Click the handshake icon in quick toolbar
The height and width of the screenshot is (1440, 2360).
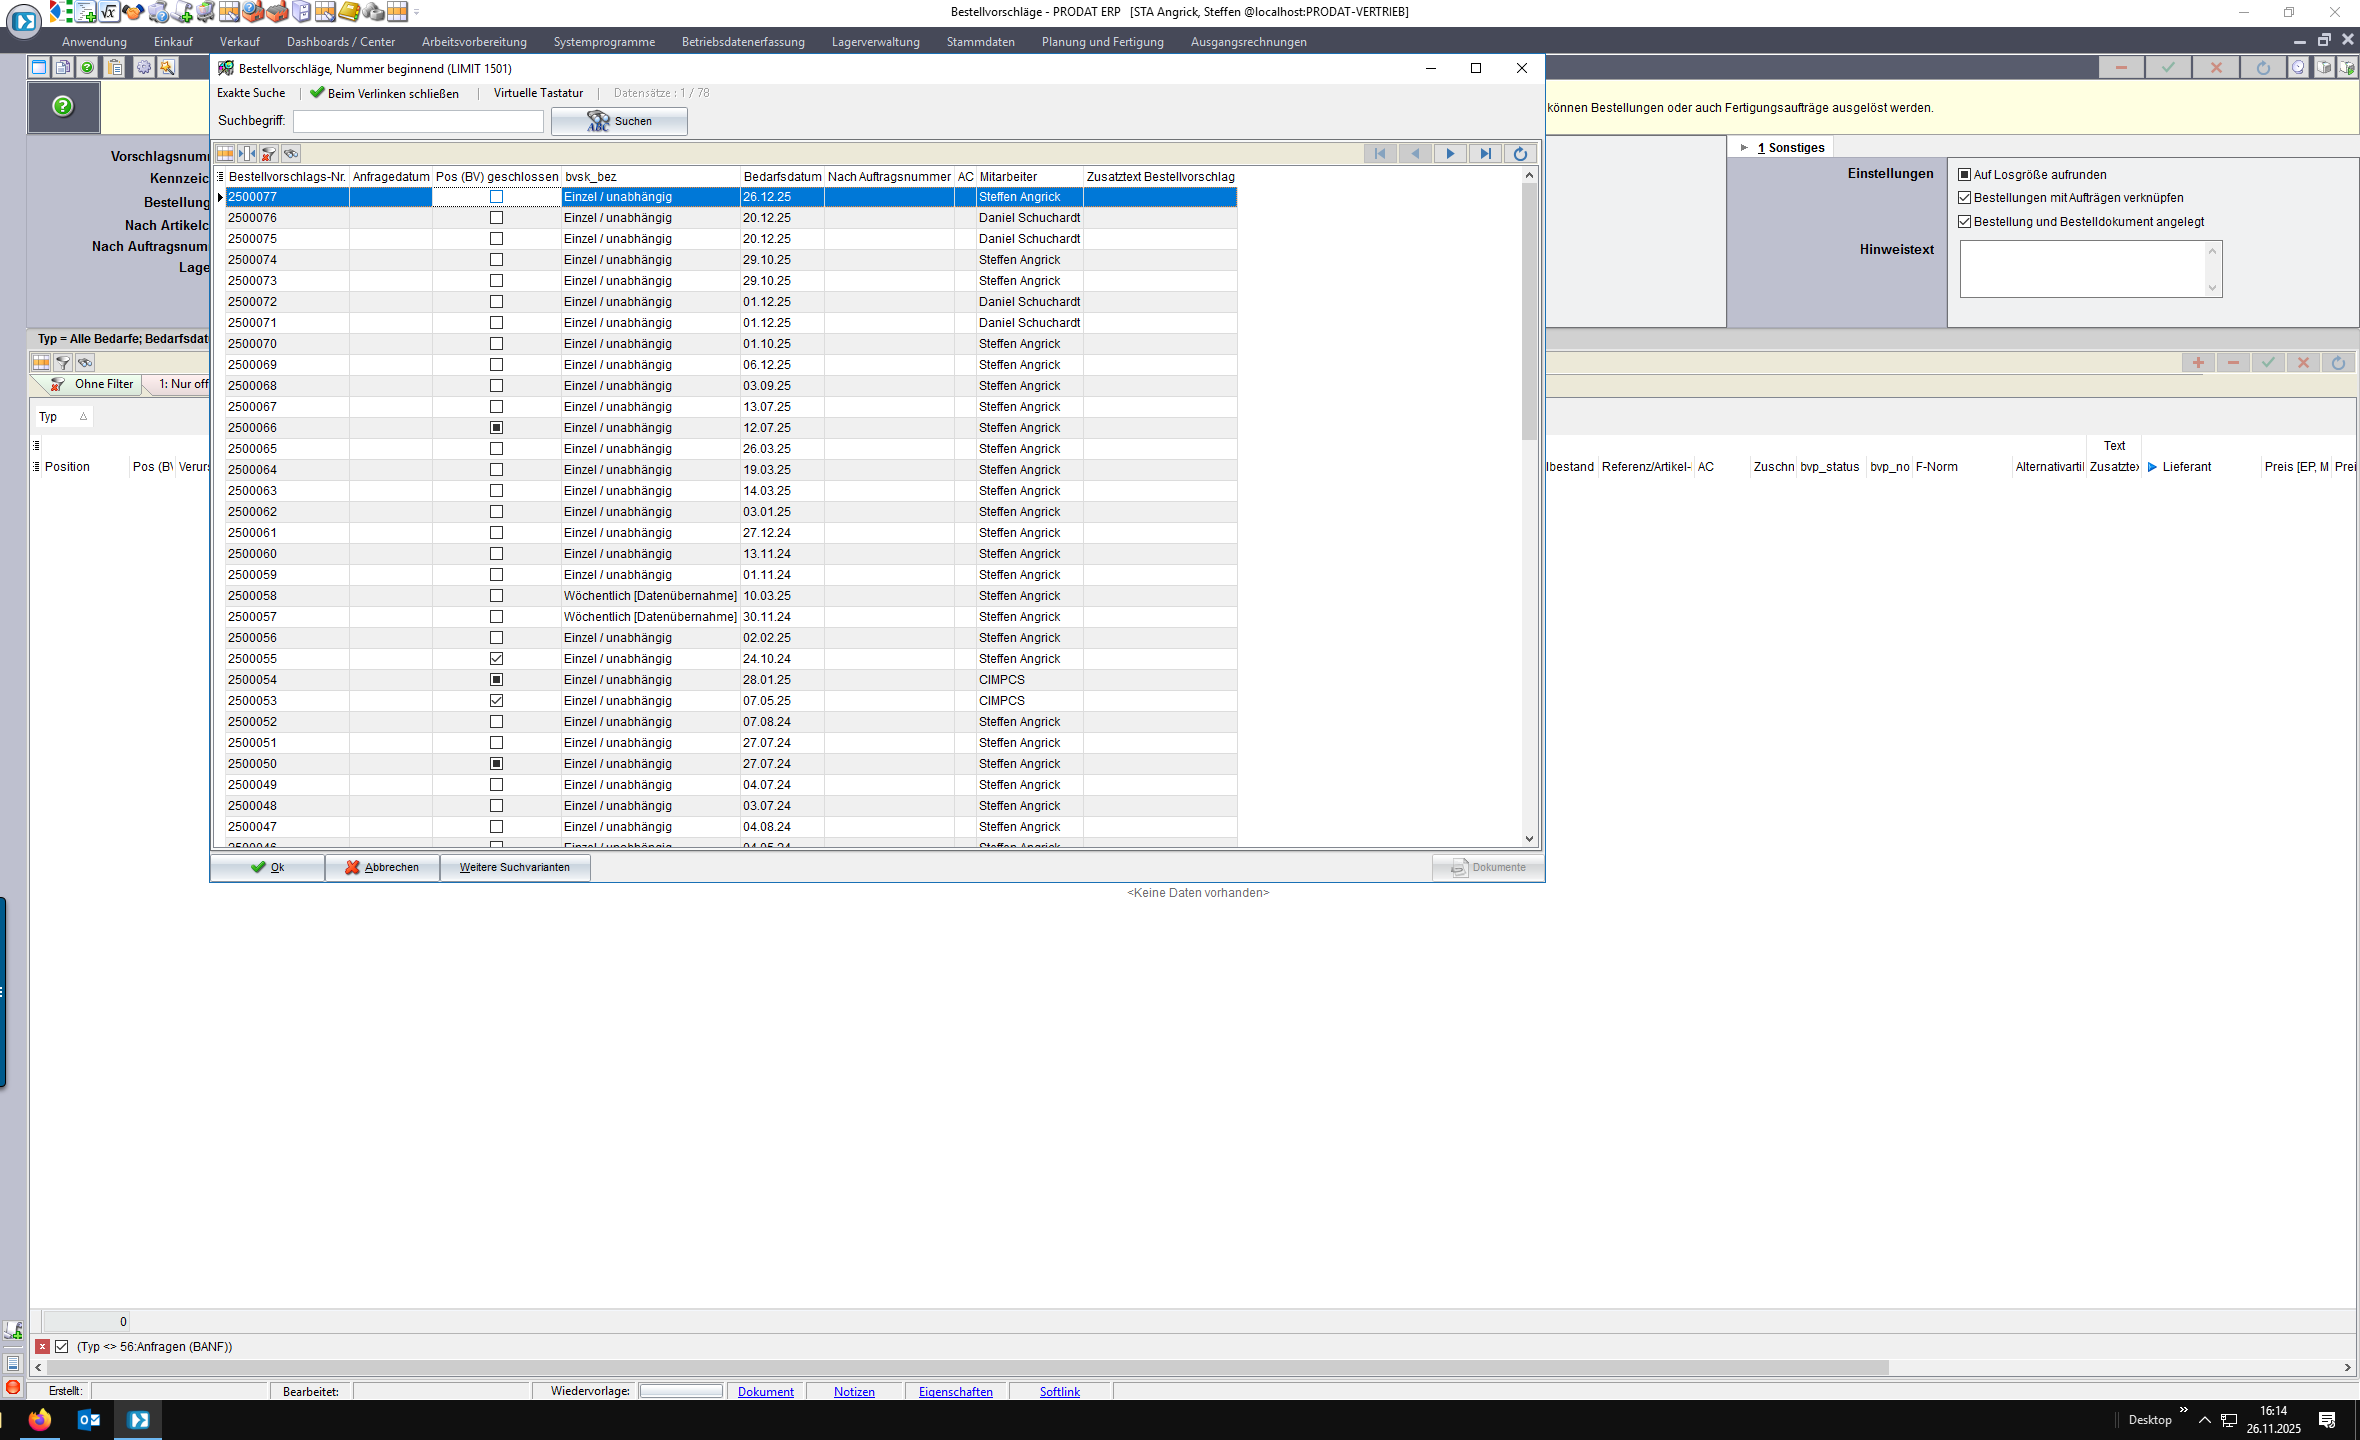[x=133, y=12]
